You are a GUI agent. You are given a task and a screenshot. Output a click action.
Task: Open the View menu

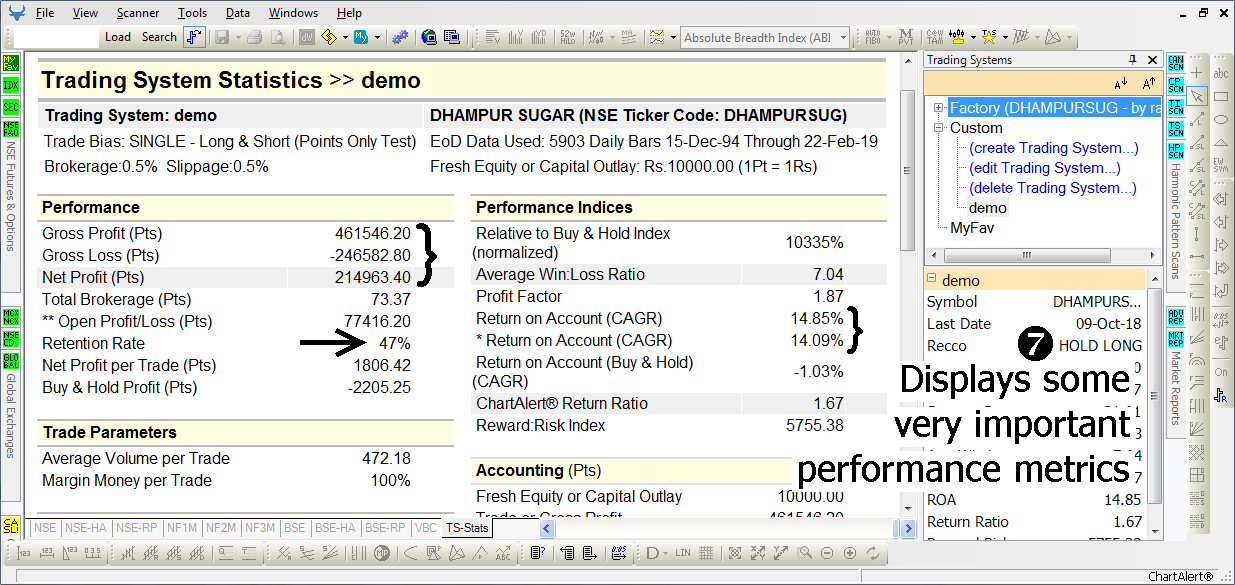click(x=85, y=13)
